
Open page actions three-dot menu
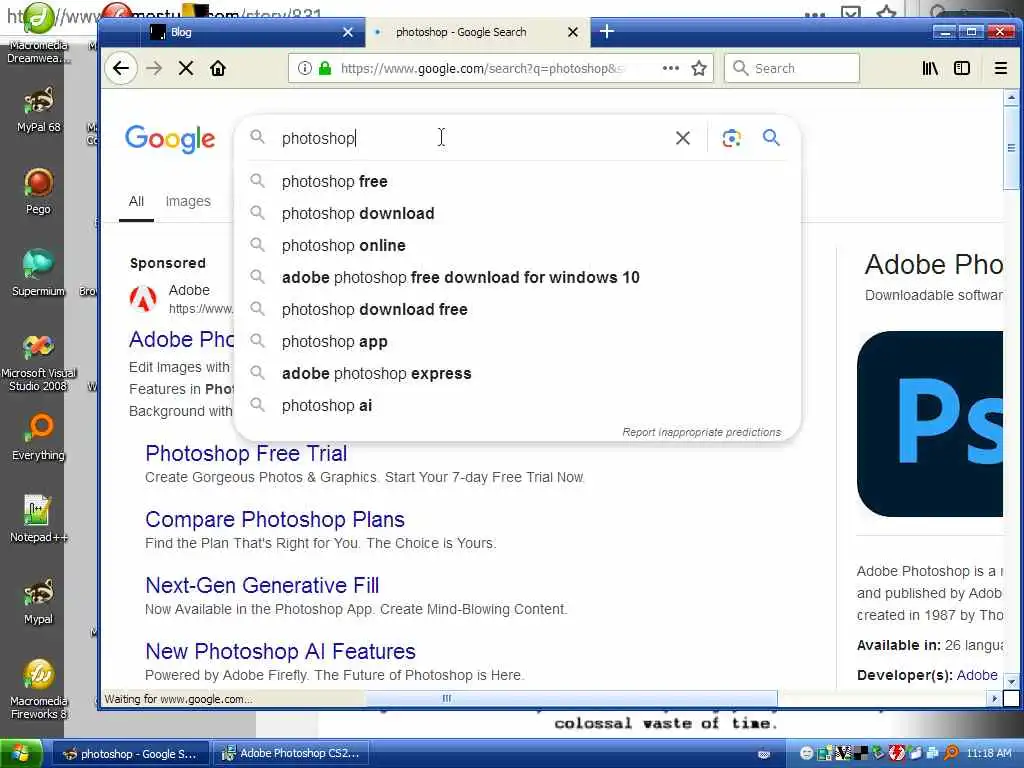pos(671,68)
